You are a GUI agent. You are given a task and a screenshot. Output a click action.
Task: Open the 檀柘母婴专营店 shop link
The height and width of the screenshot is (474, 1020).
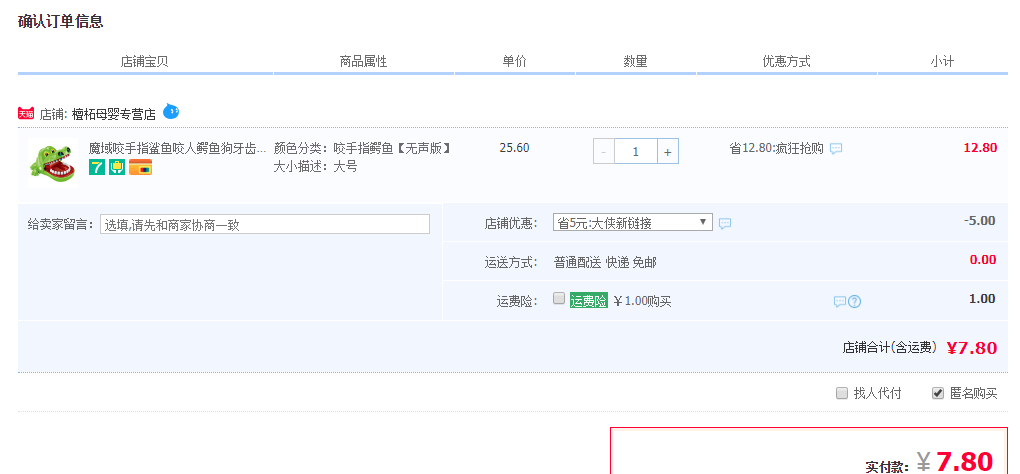coord(113,114)
